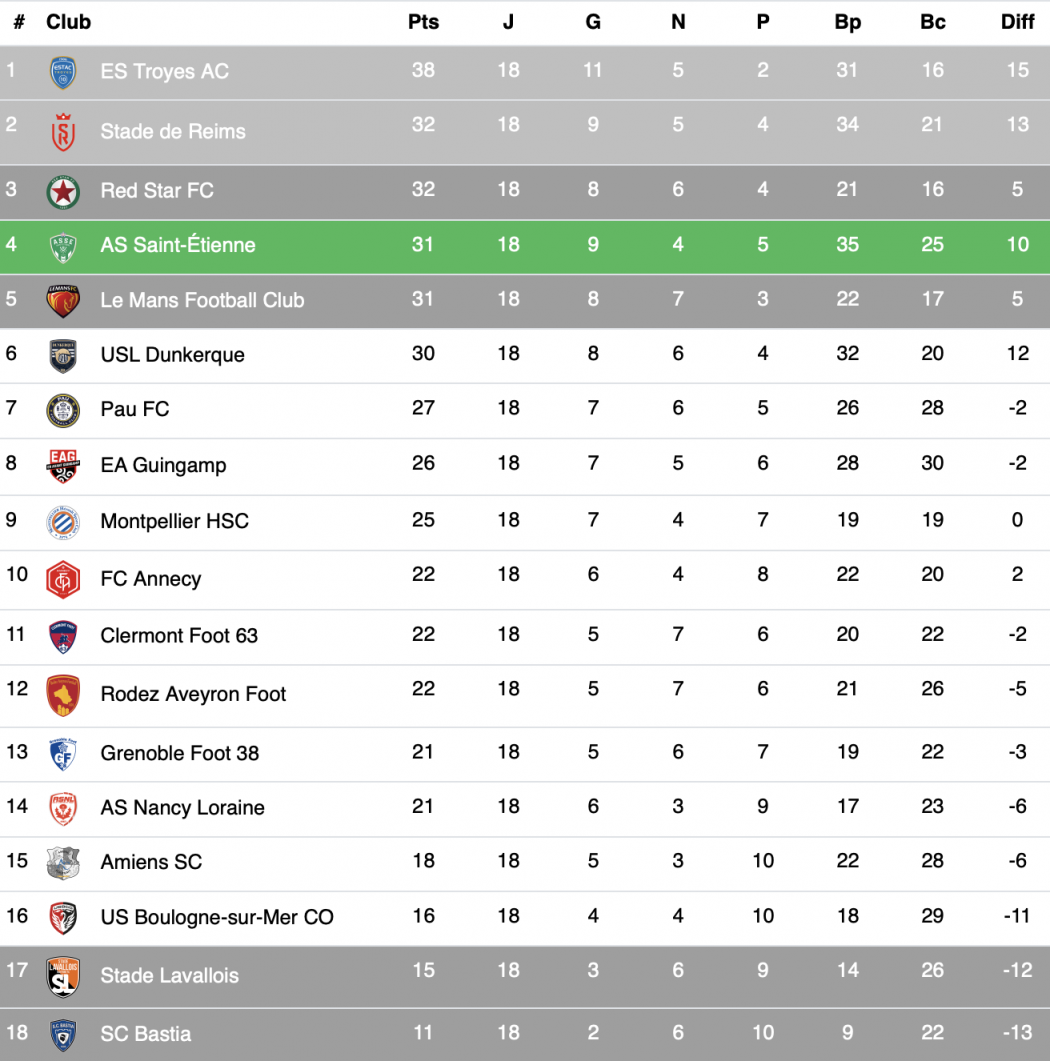Click the Diff column header
1050x1061 pixels.
[1017, 22]
